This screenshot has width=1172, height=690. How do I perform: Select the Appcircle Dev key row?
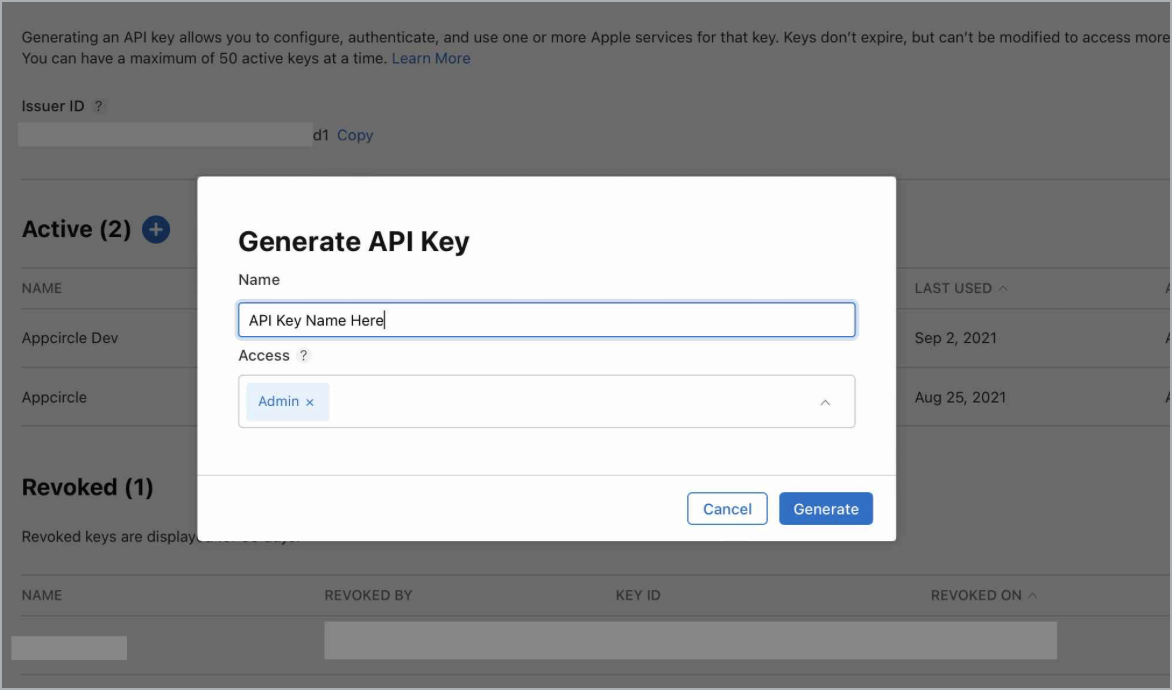coord(70,338)
